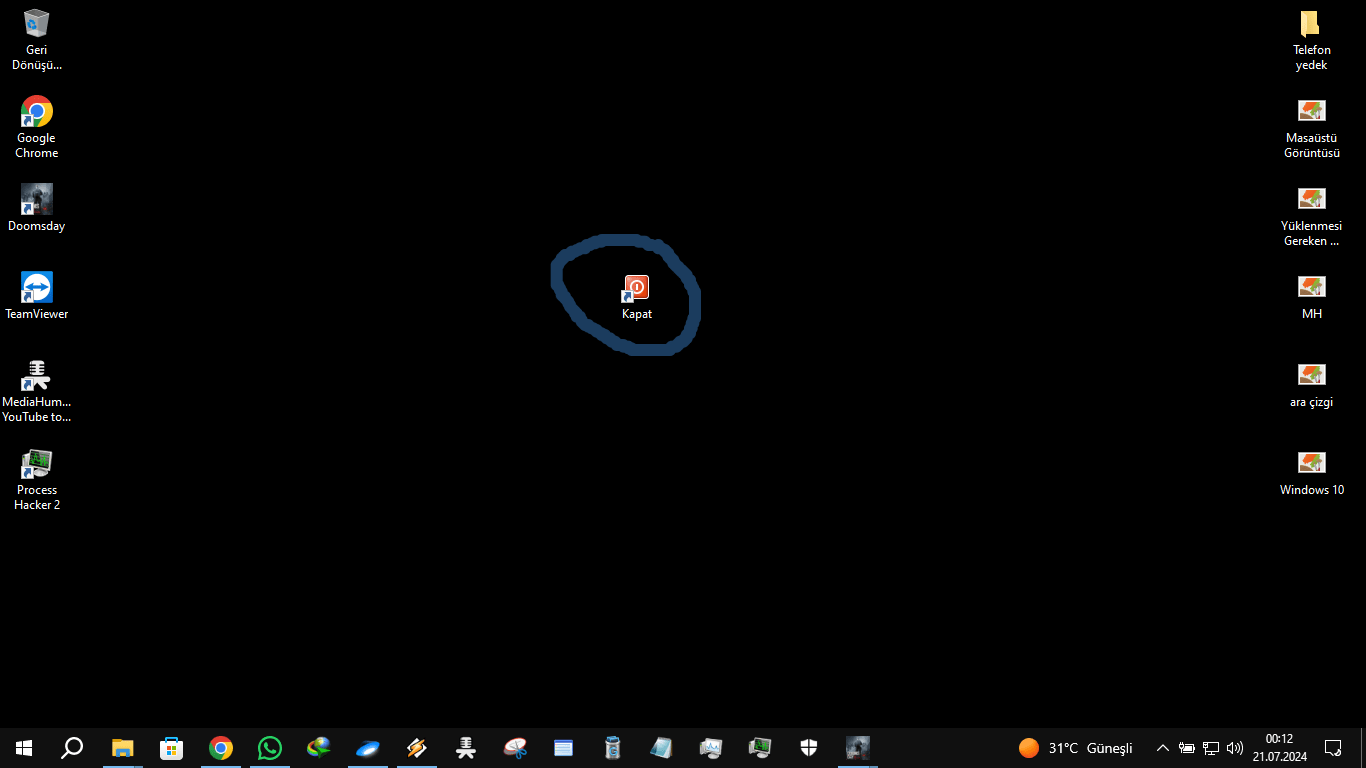The image size is (1366, 768).
Task: Open the Windows Start menu
Action: click(24, 748)
